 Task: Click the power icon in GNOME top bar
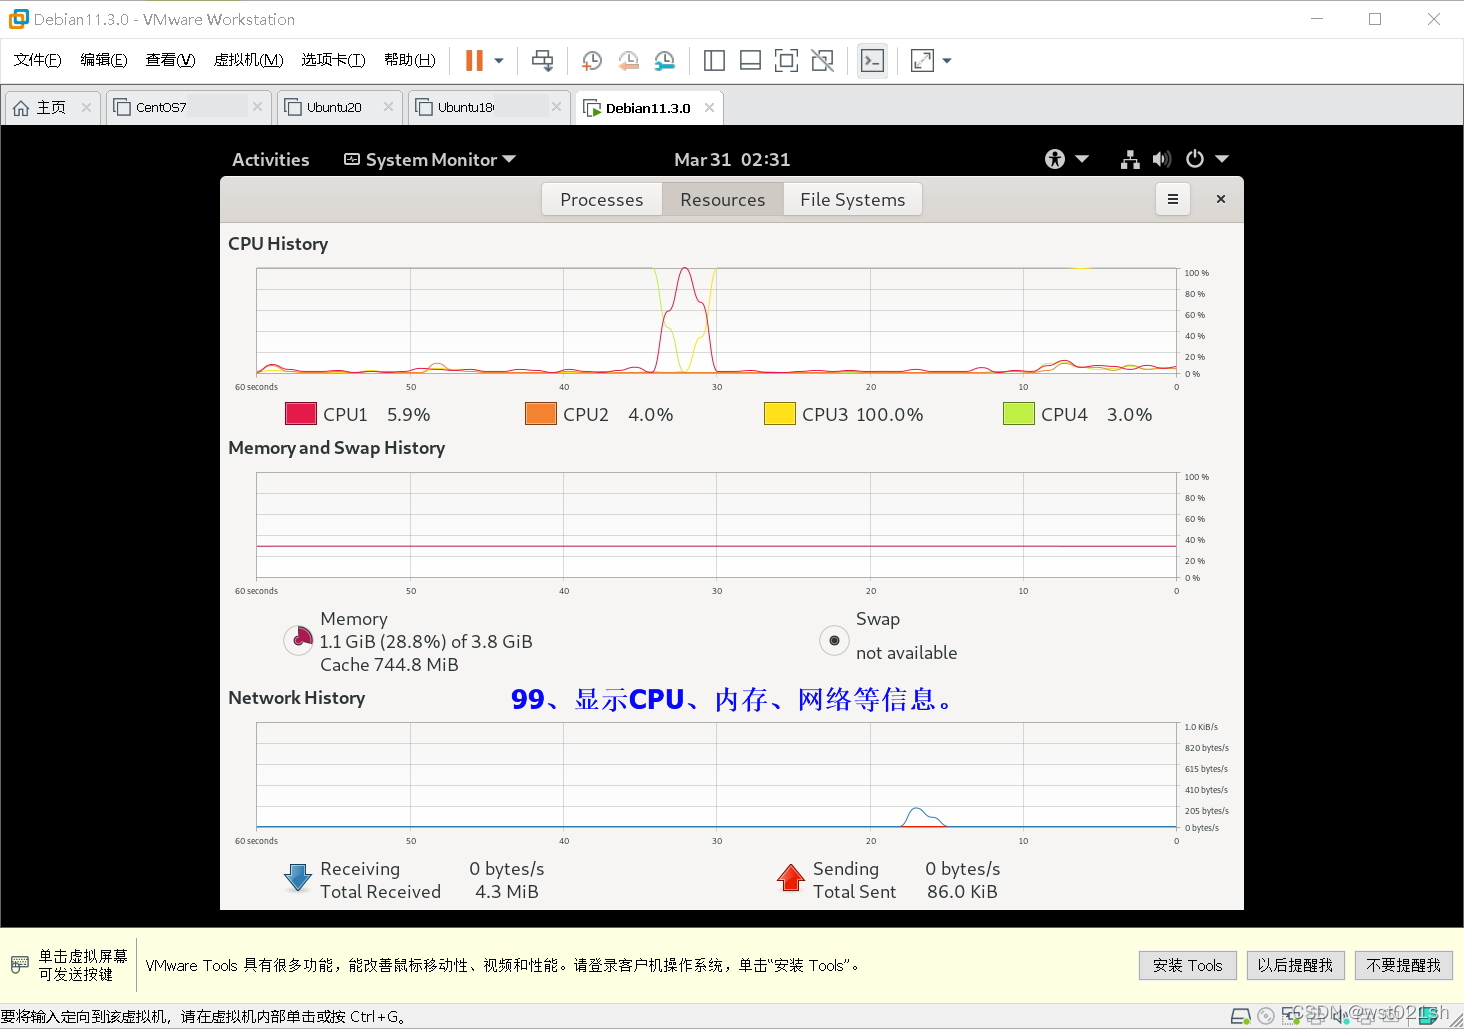(1195, 159)
